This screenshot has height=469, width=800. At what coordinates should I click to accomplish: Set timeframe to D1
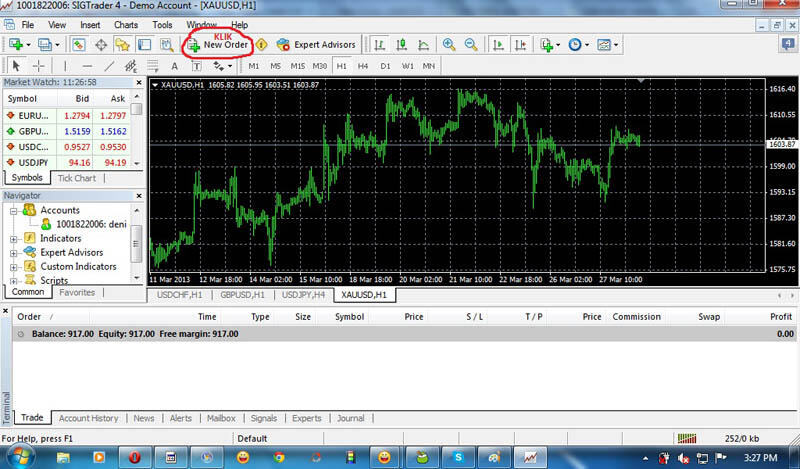click(385, 66)
